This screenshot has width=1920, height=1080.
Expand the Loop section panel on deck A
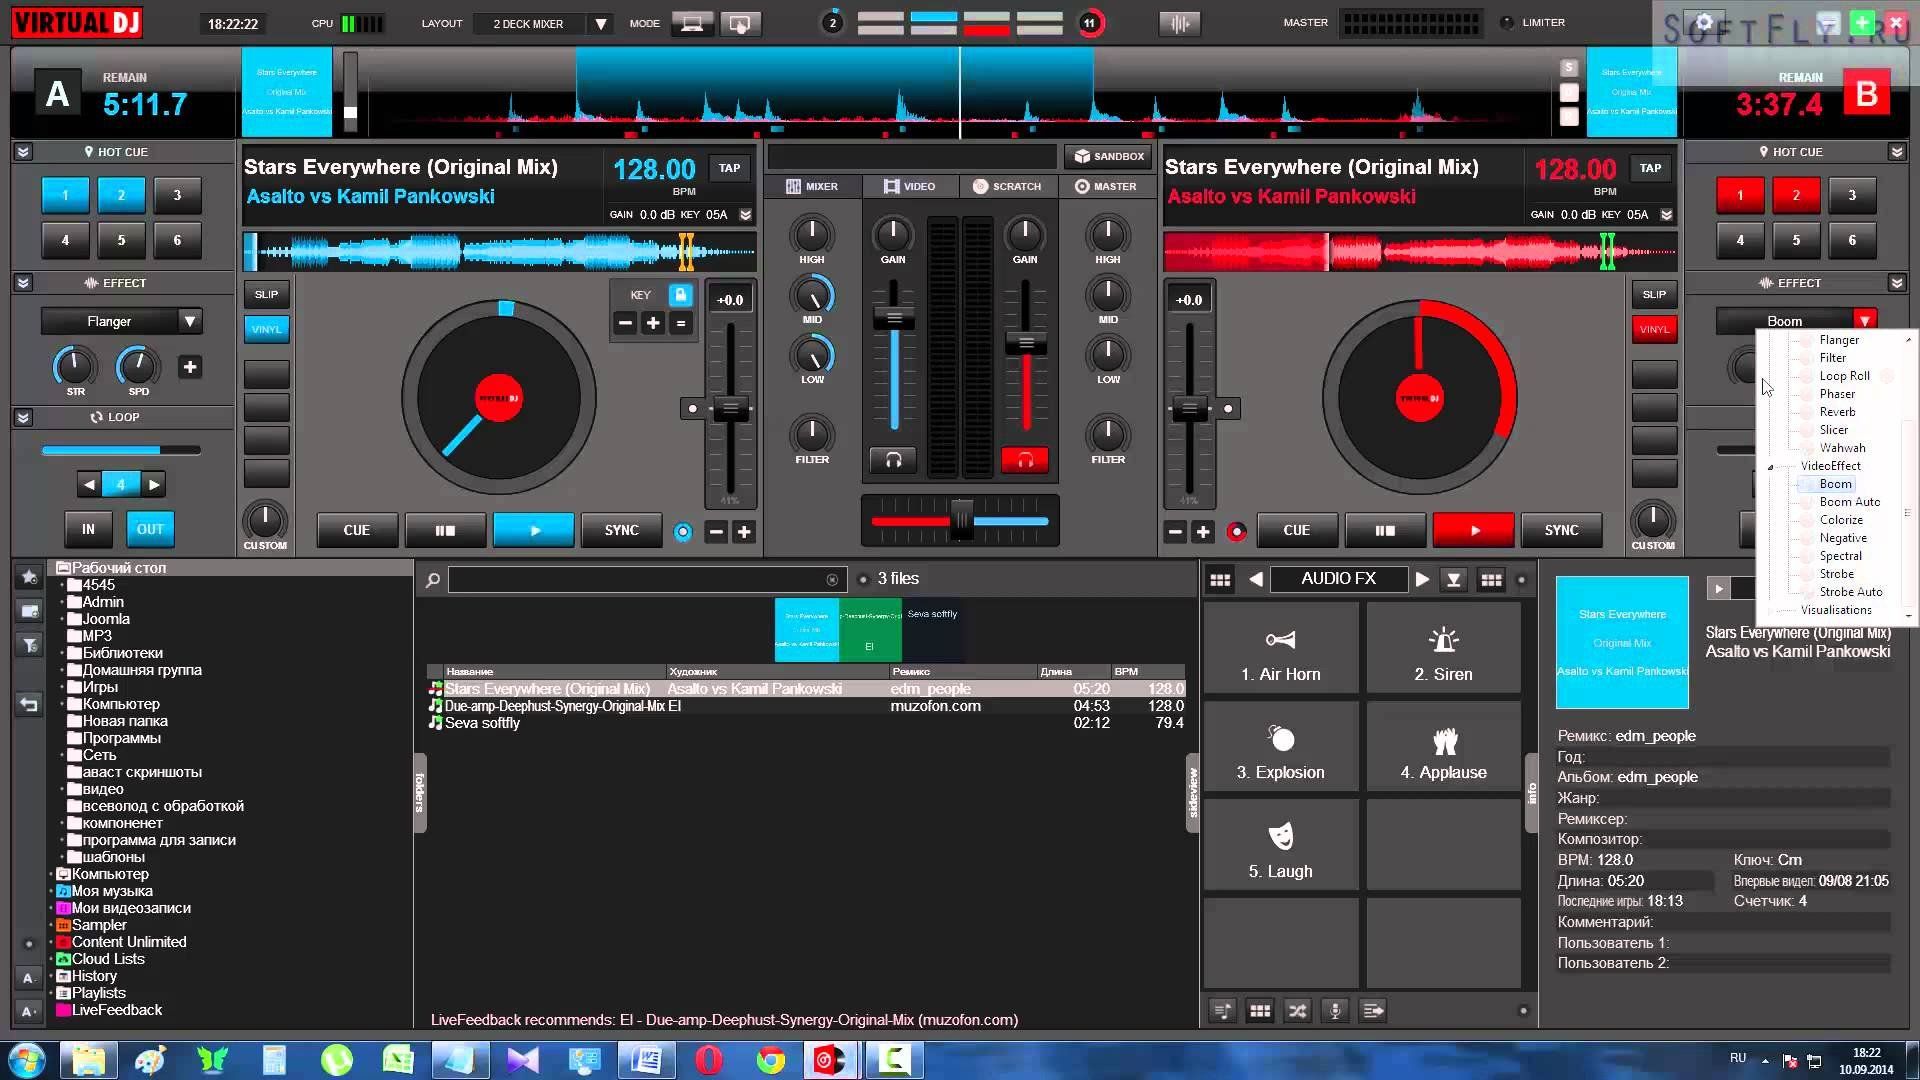click(22, 417)
